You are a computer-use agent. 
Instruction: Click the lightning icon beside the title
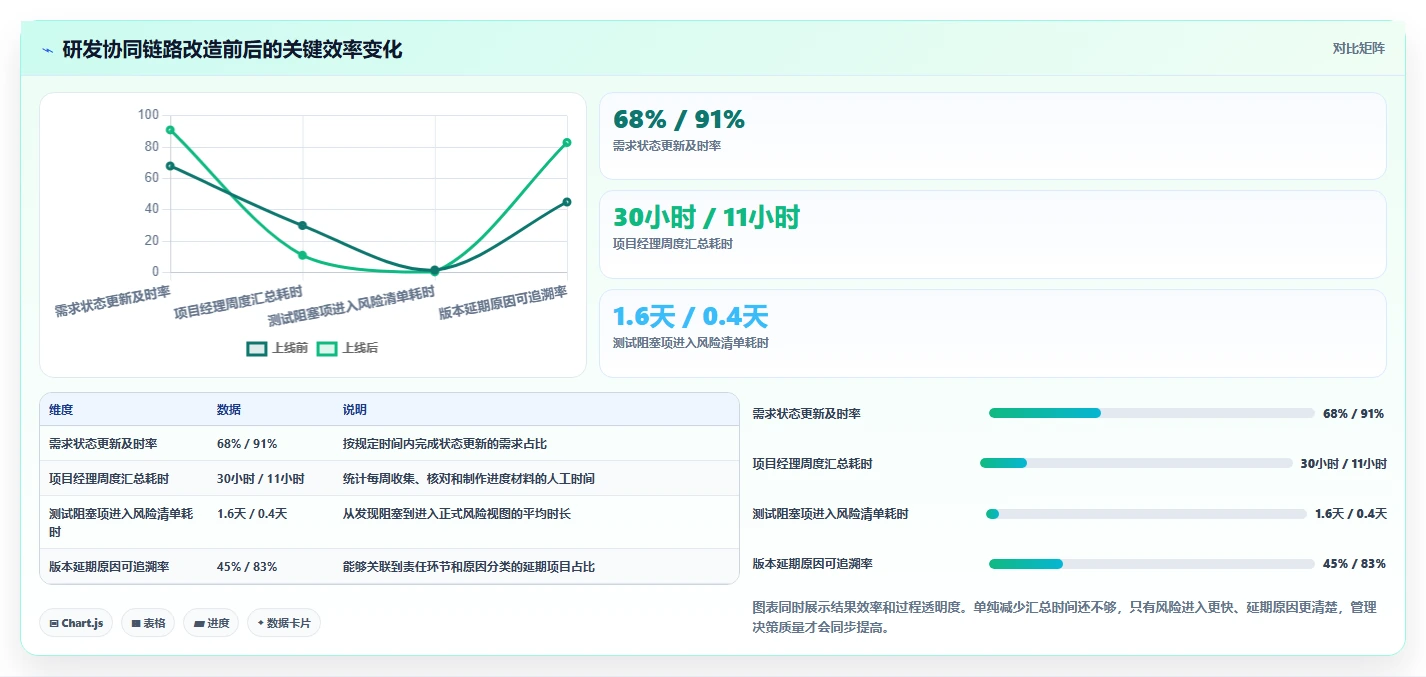(x=48, y=50)
